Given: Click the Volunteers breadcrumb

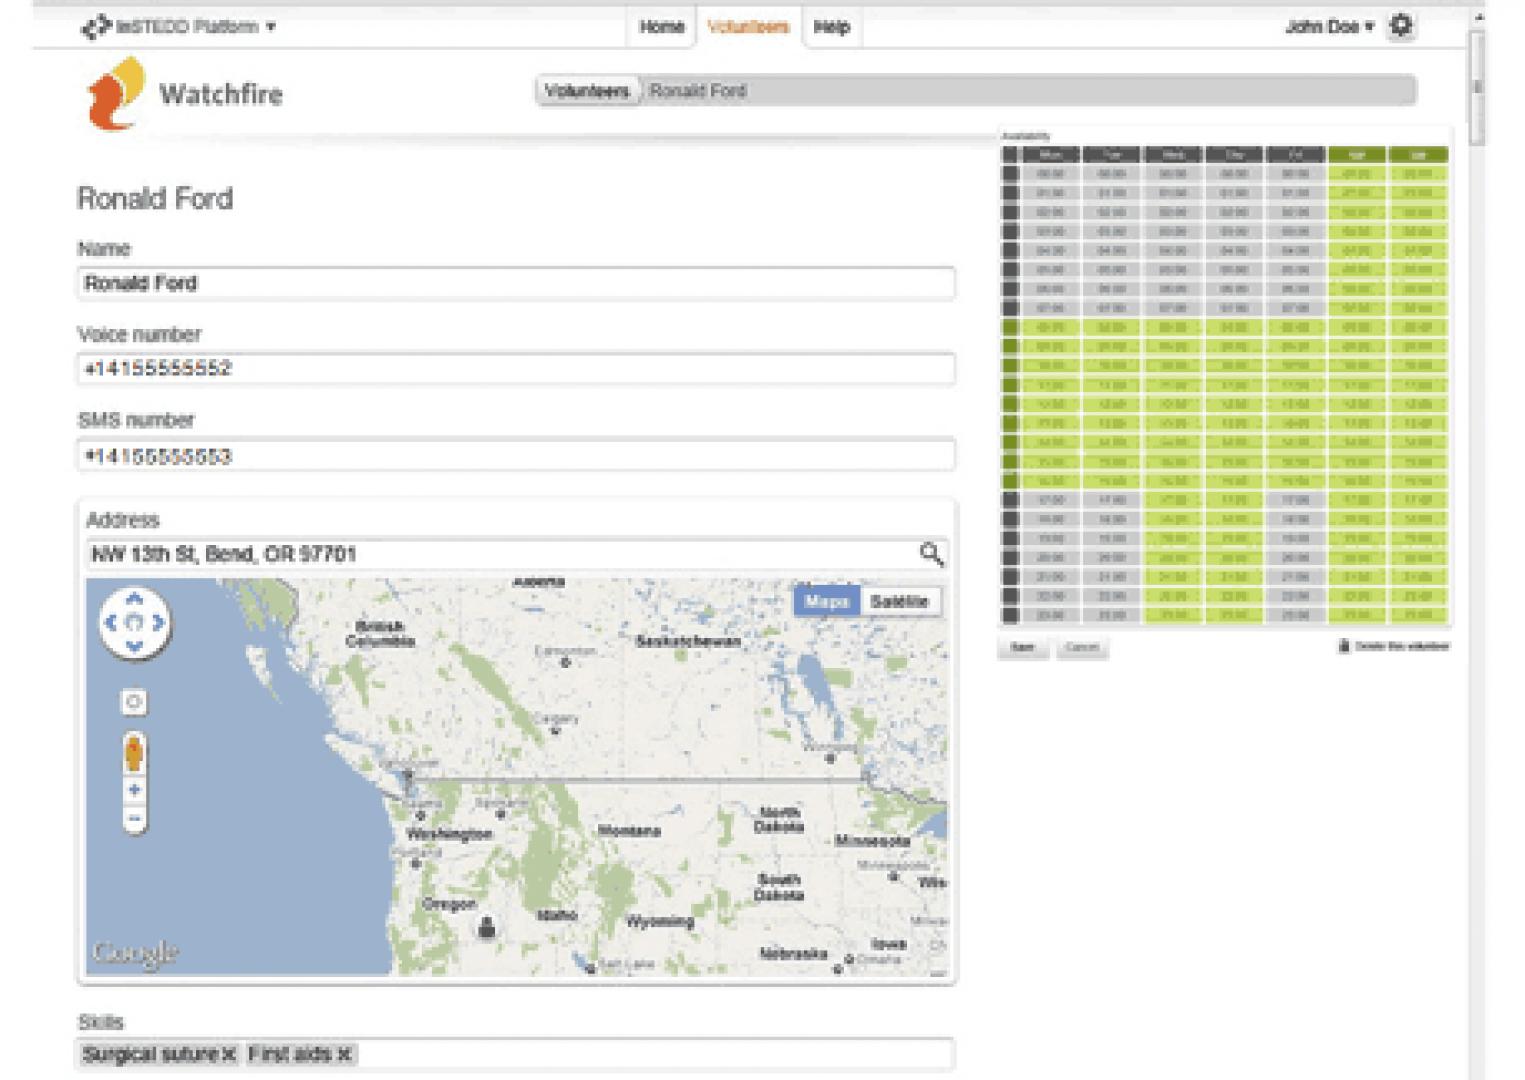Looking at the screenshot, I should (587, 91).
